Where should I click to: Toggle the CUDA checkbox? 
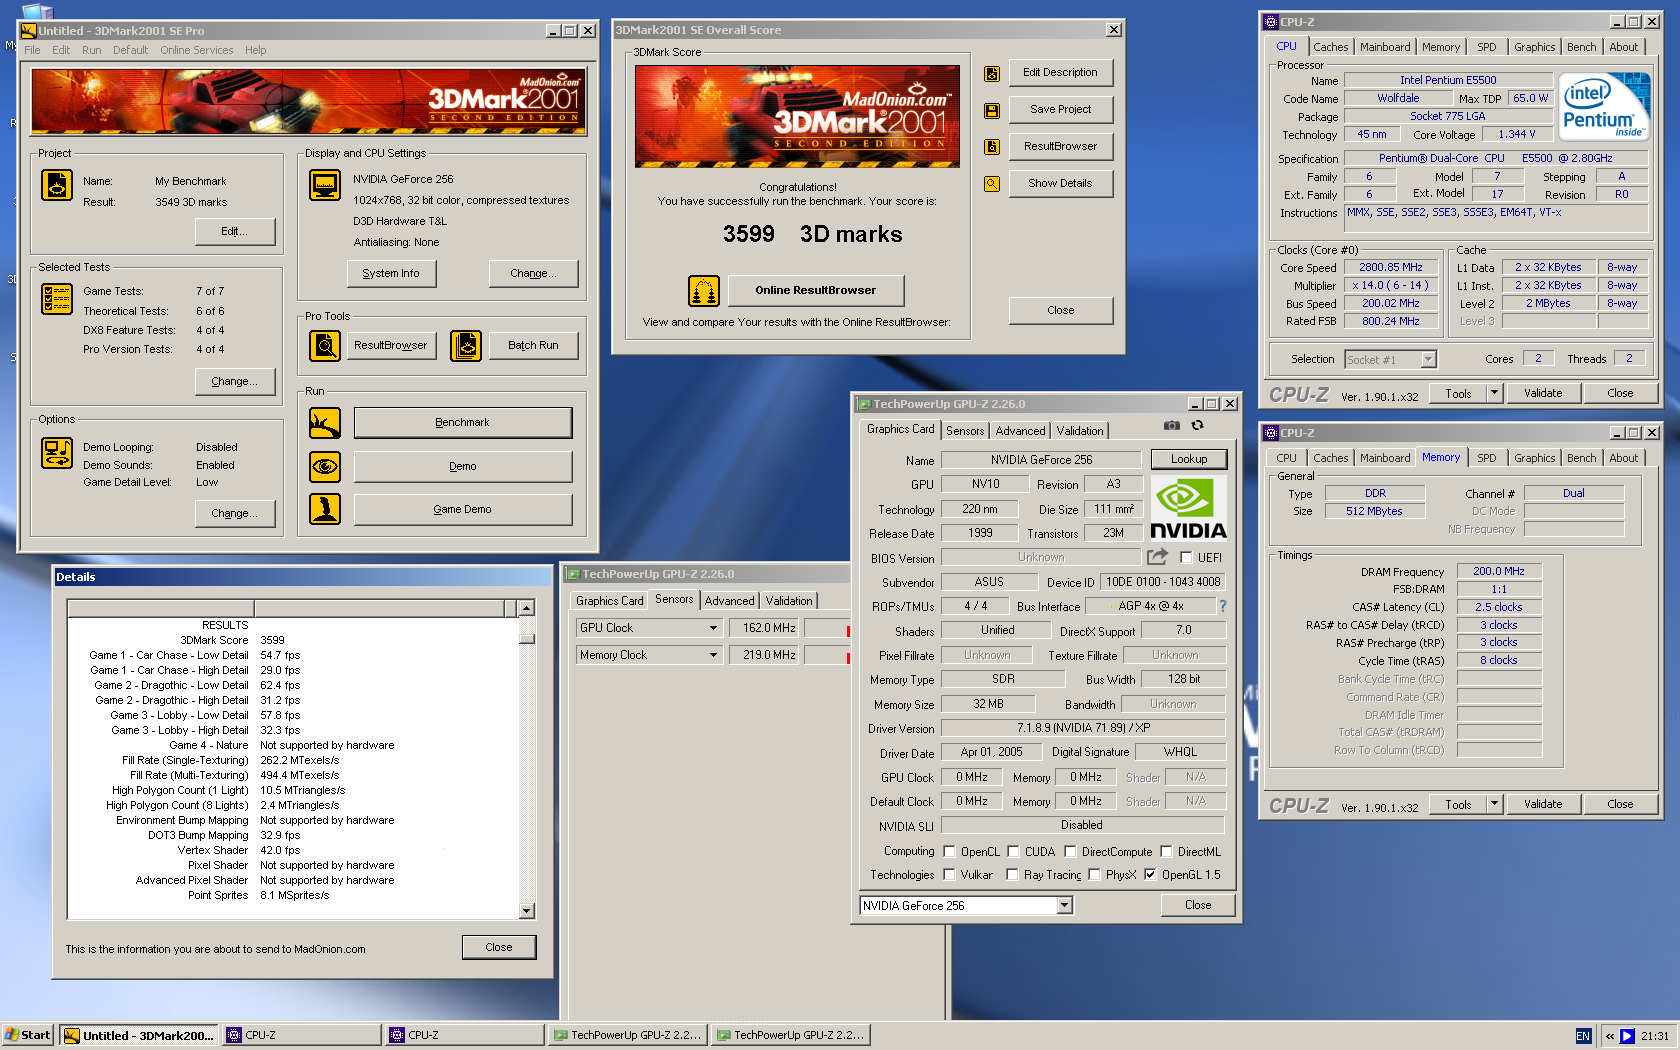[x=1013, y=852]
